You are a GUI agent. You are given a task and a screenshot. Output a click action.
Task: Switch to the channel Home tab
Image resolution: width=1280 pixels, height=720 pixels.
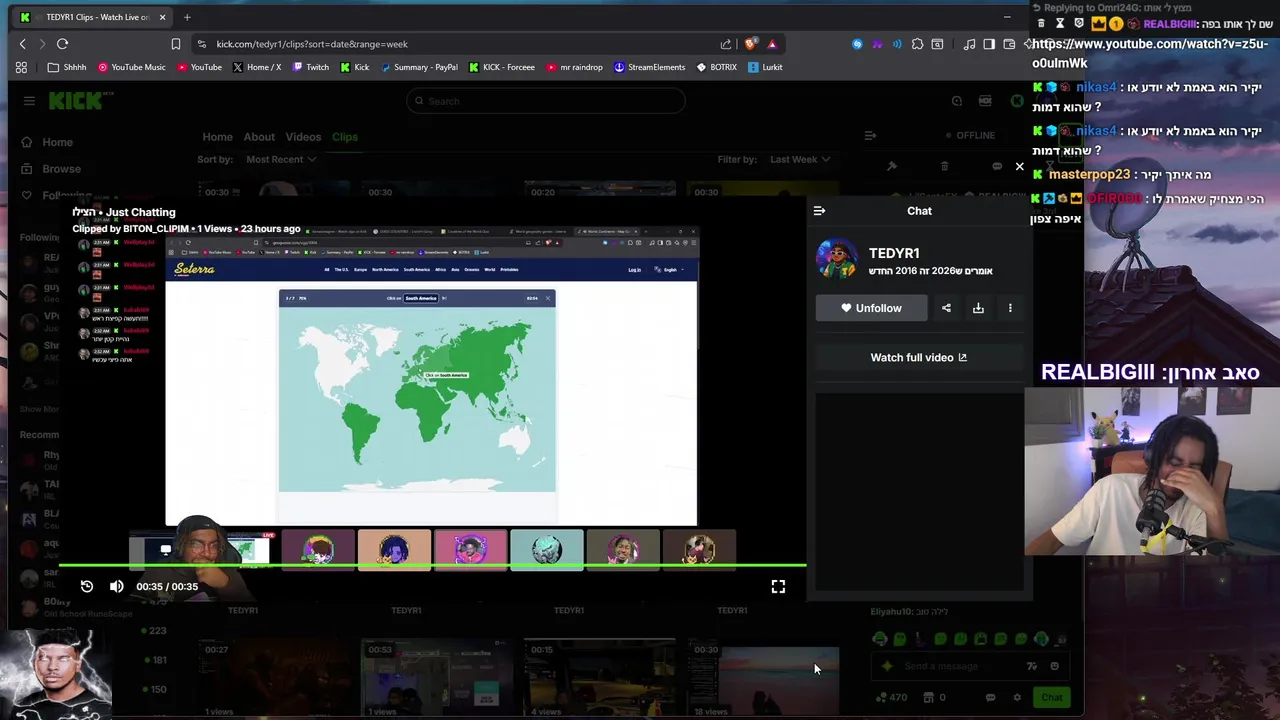217,137
